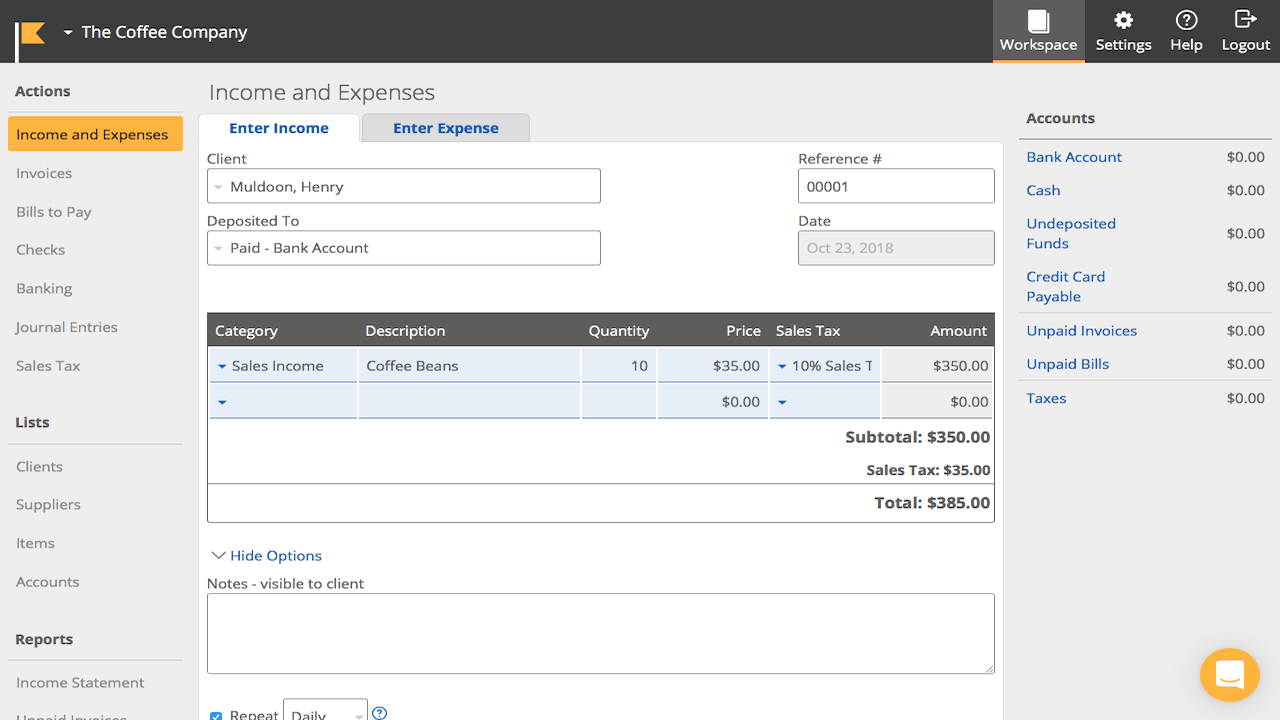Open Items list in sidebar
Screen dimensions: 1280x720
35,543
